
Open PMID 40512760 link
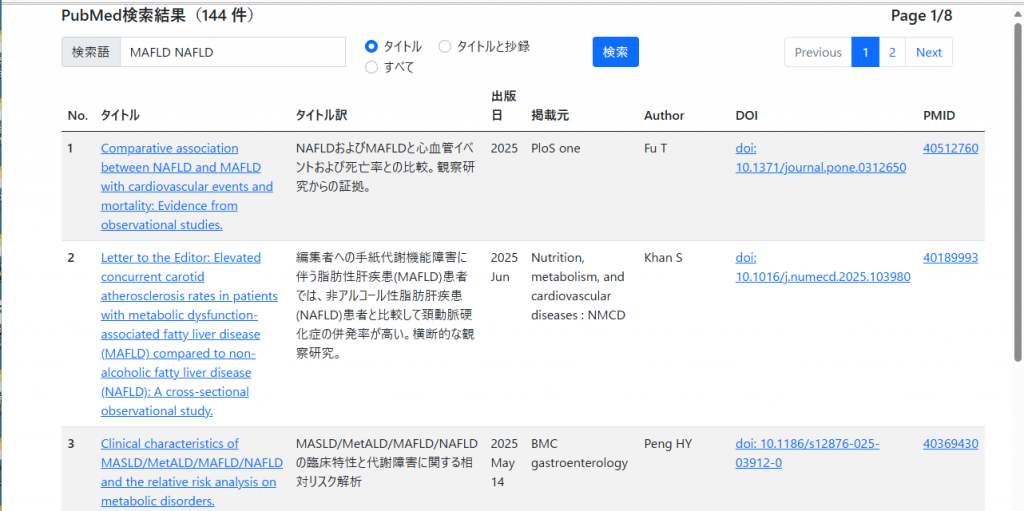coord(950,148)
